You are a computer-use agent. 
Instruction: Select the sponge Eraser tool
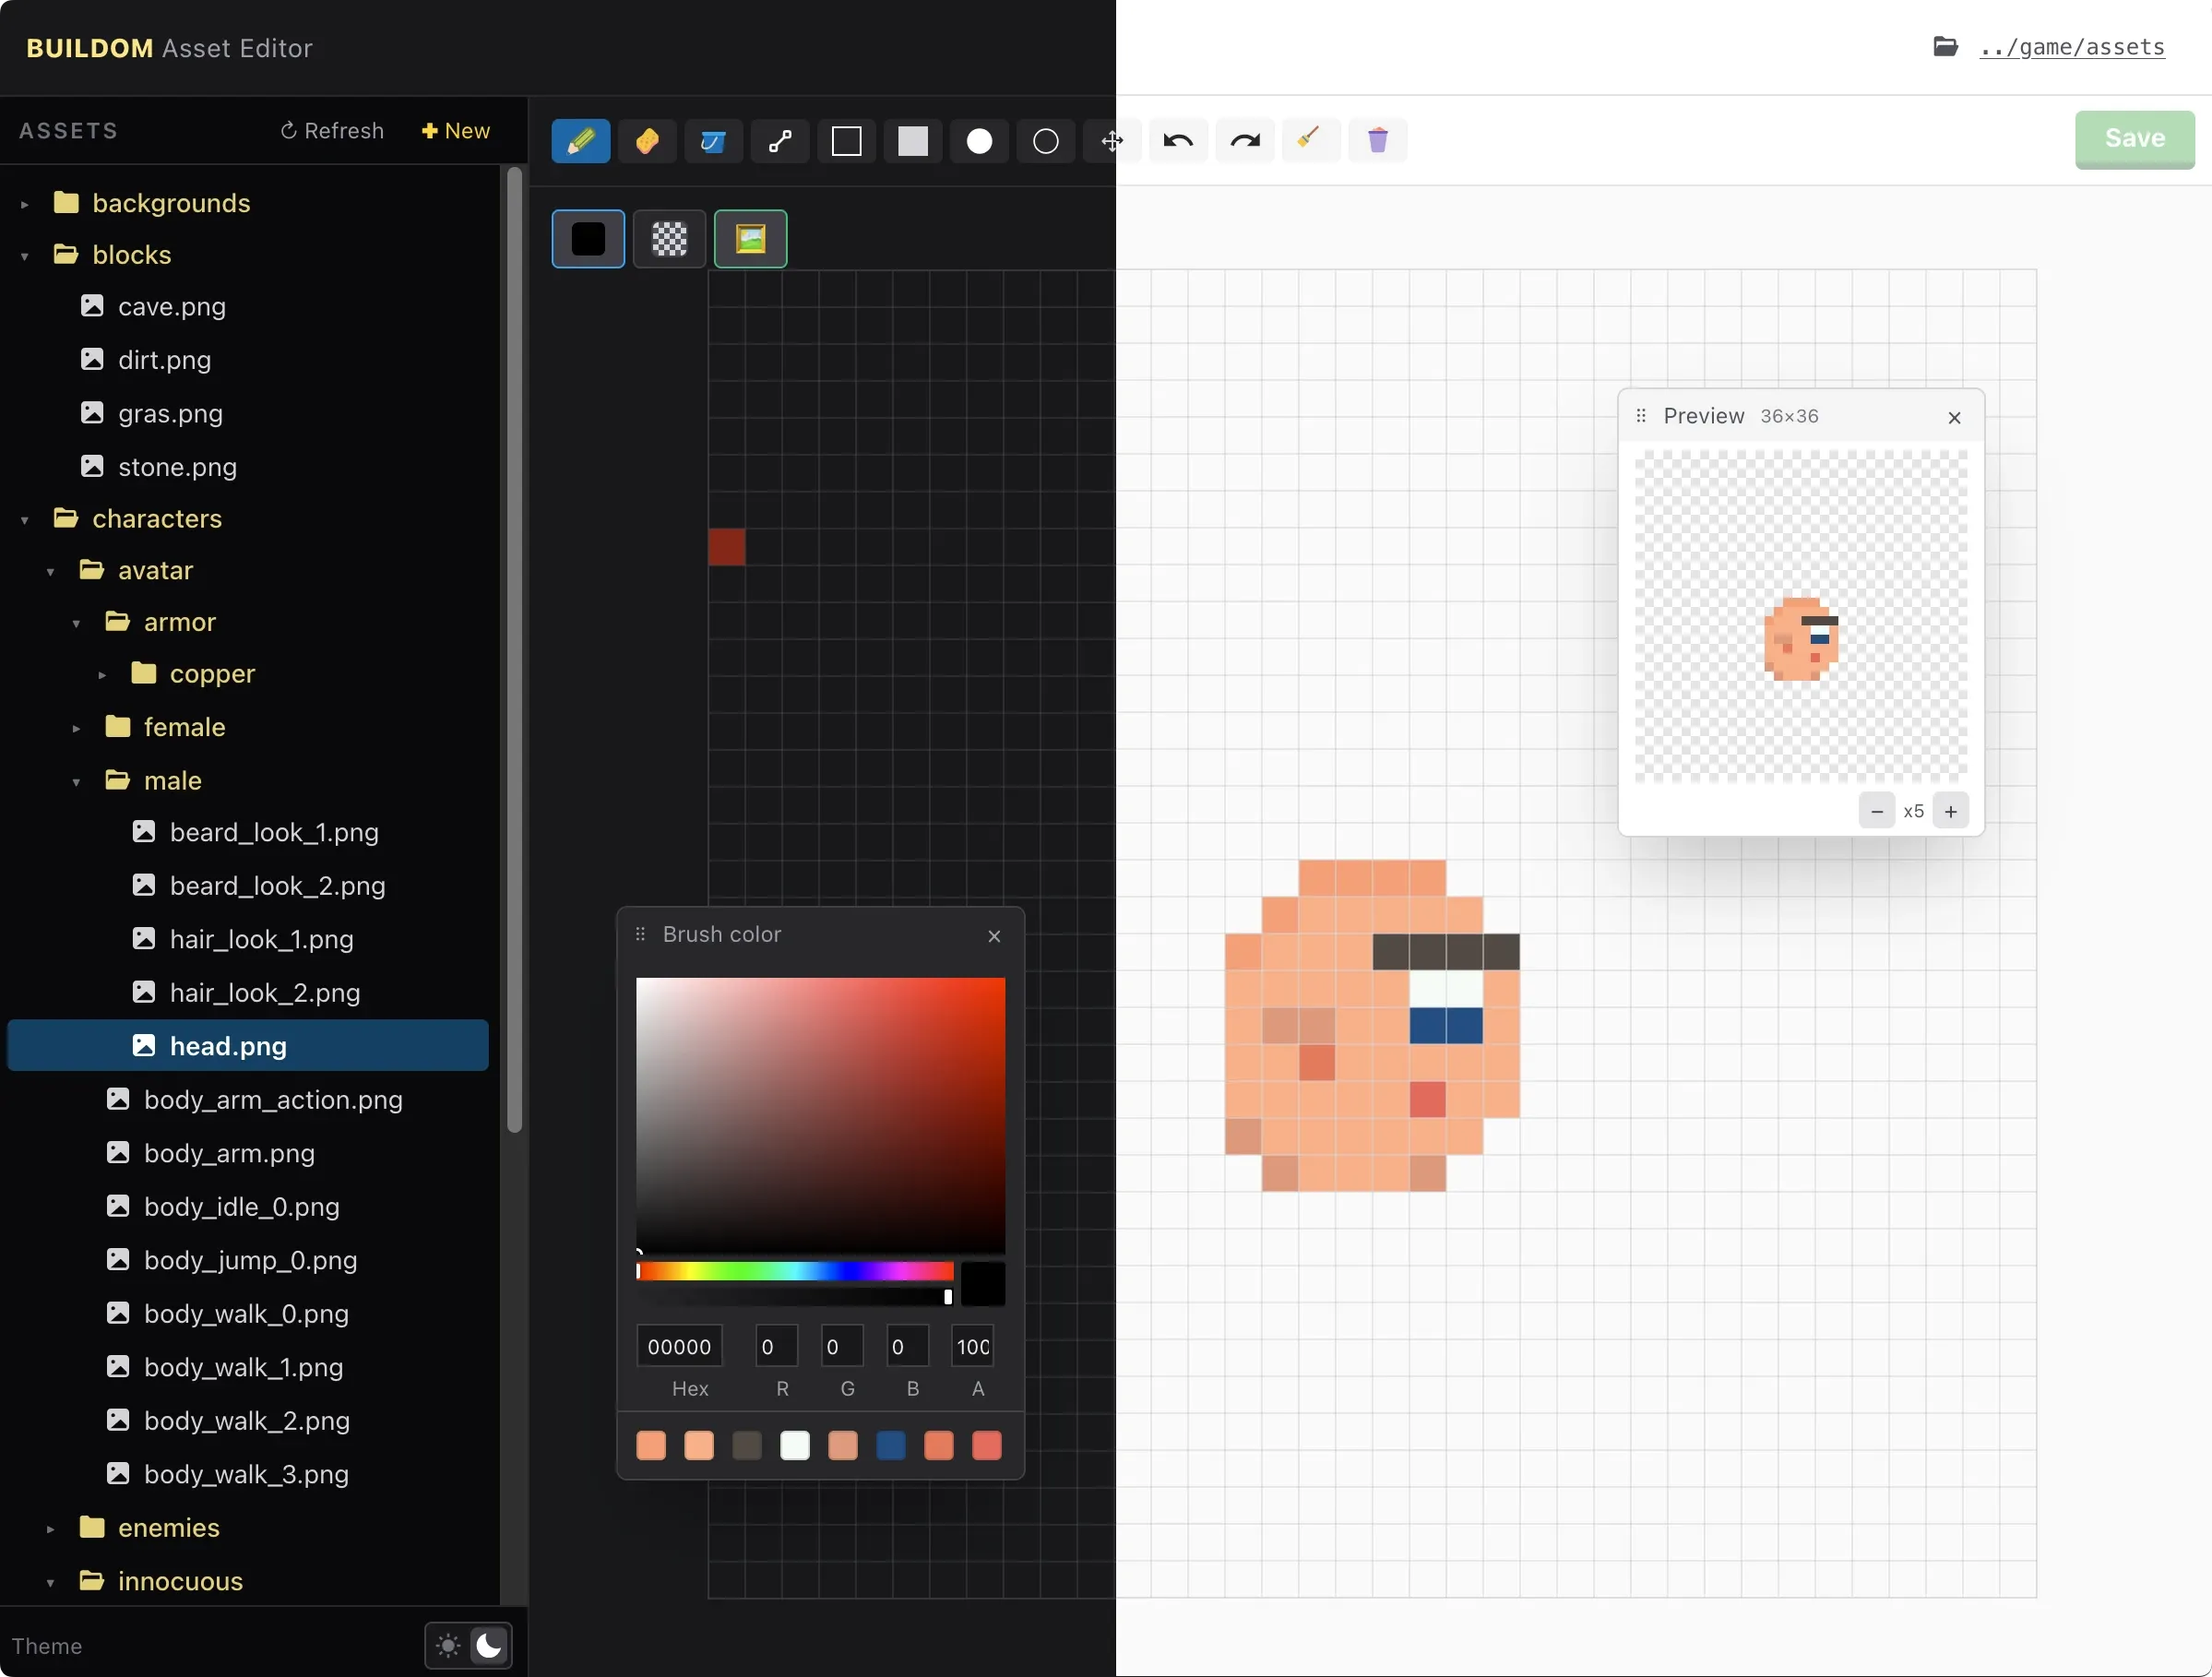click(x=647, y=141)
